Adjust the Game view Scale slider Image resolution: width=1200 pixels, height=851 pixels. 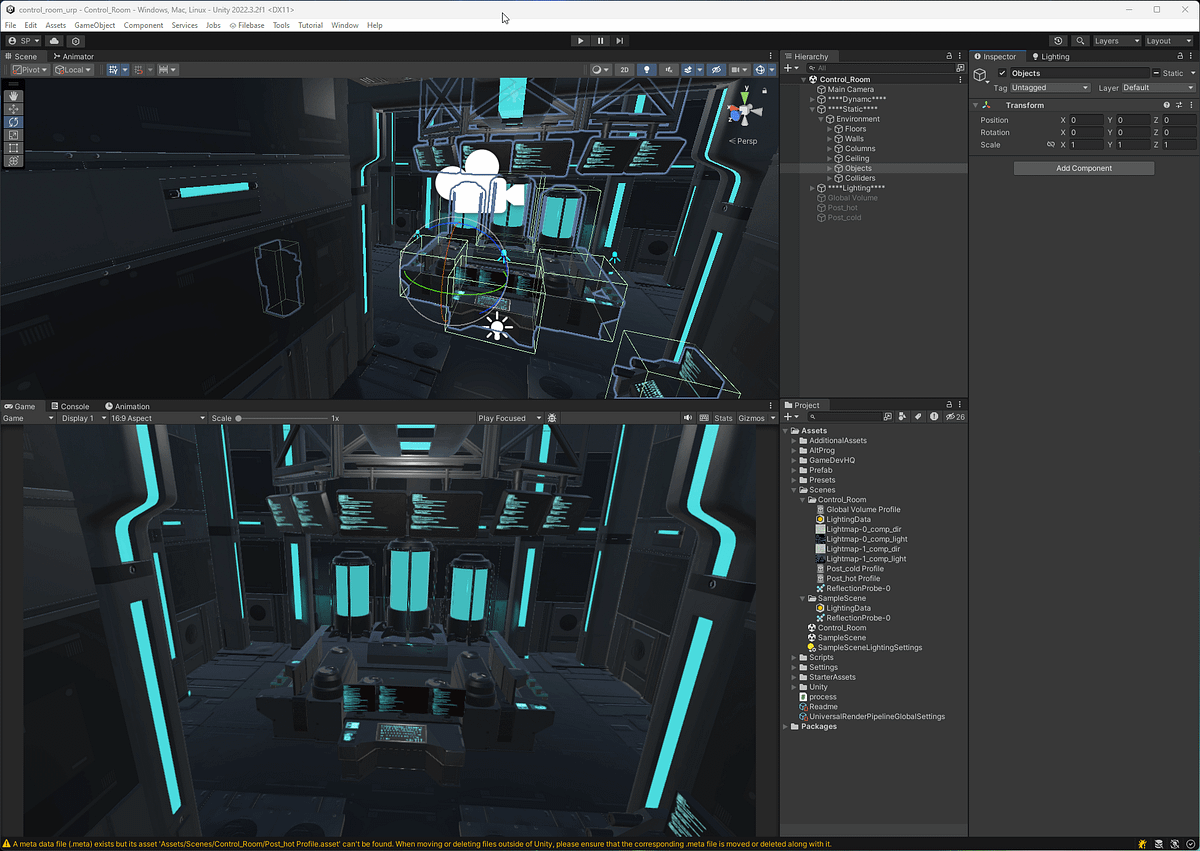click(x=284, y=418)
